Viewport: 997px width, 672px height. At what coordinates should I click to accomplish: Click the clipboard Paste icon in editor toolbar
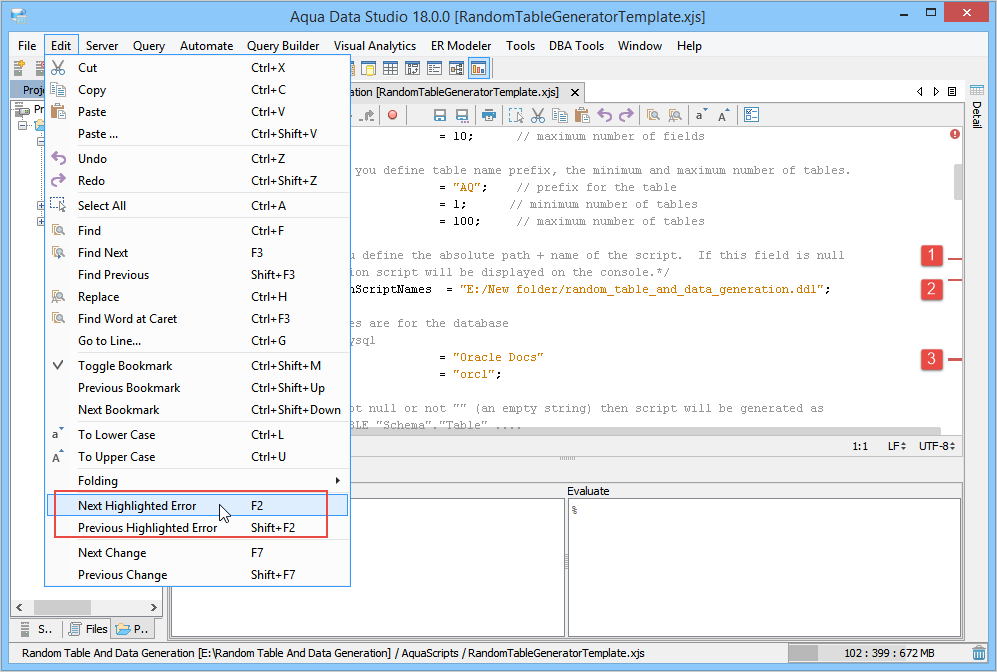click(582, 115)
